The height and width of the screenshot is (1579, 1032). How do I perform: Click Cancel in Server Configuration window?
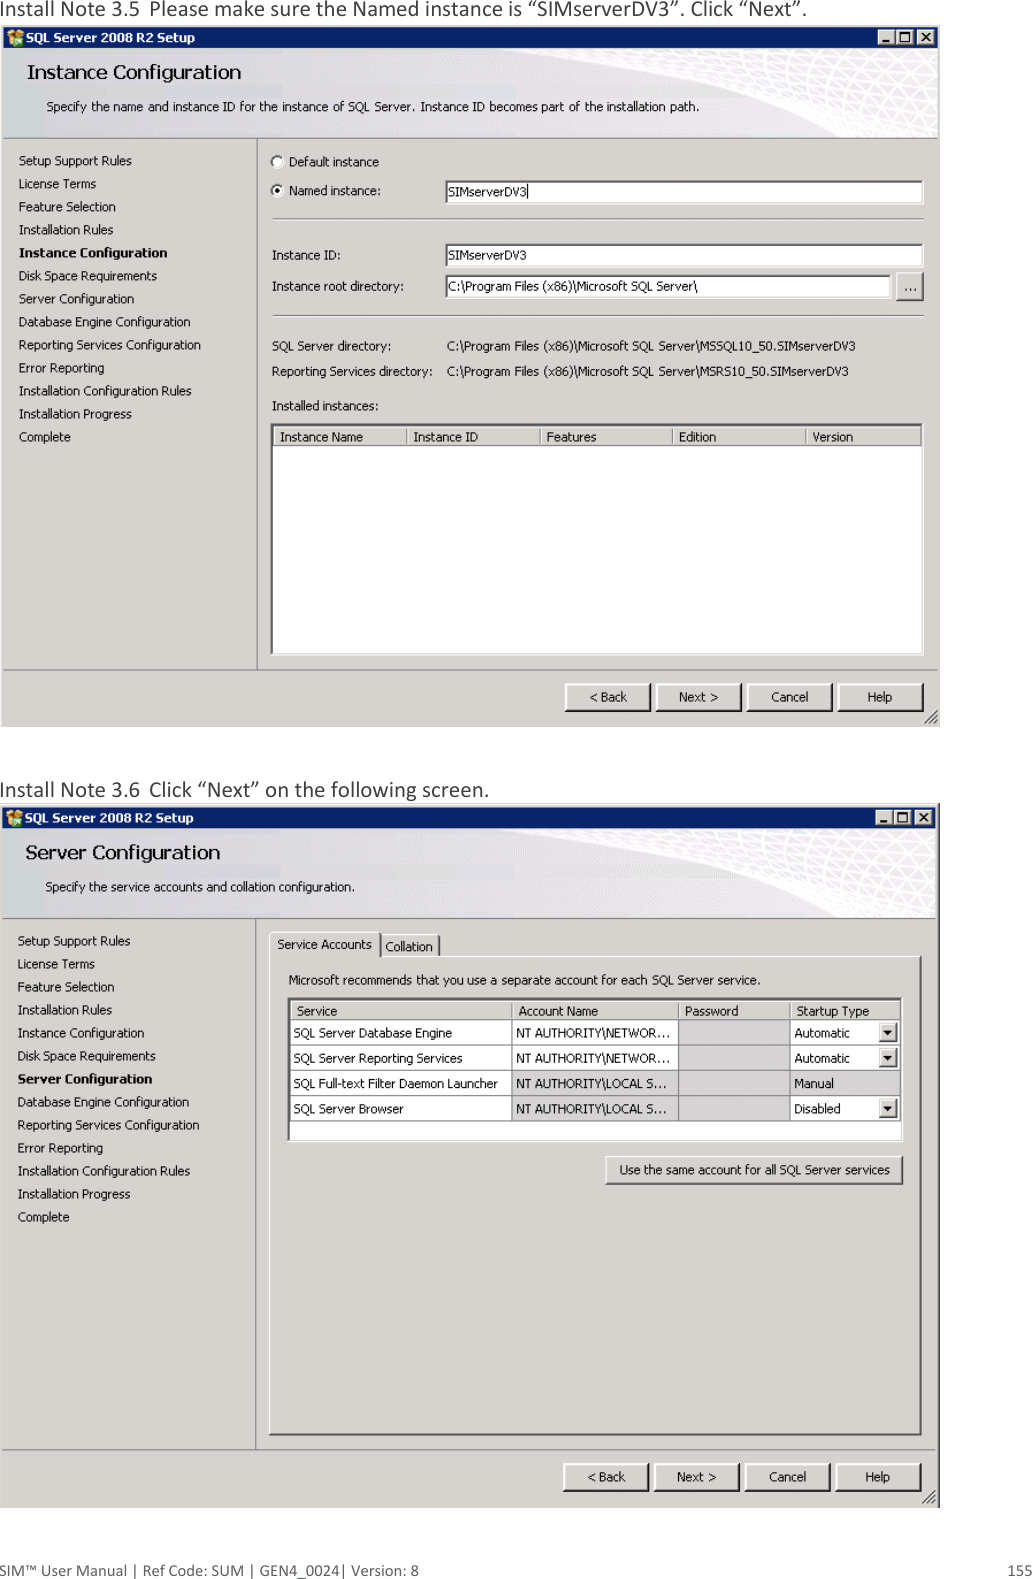click(787, 1477)
